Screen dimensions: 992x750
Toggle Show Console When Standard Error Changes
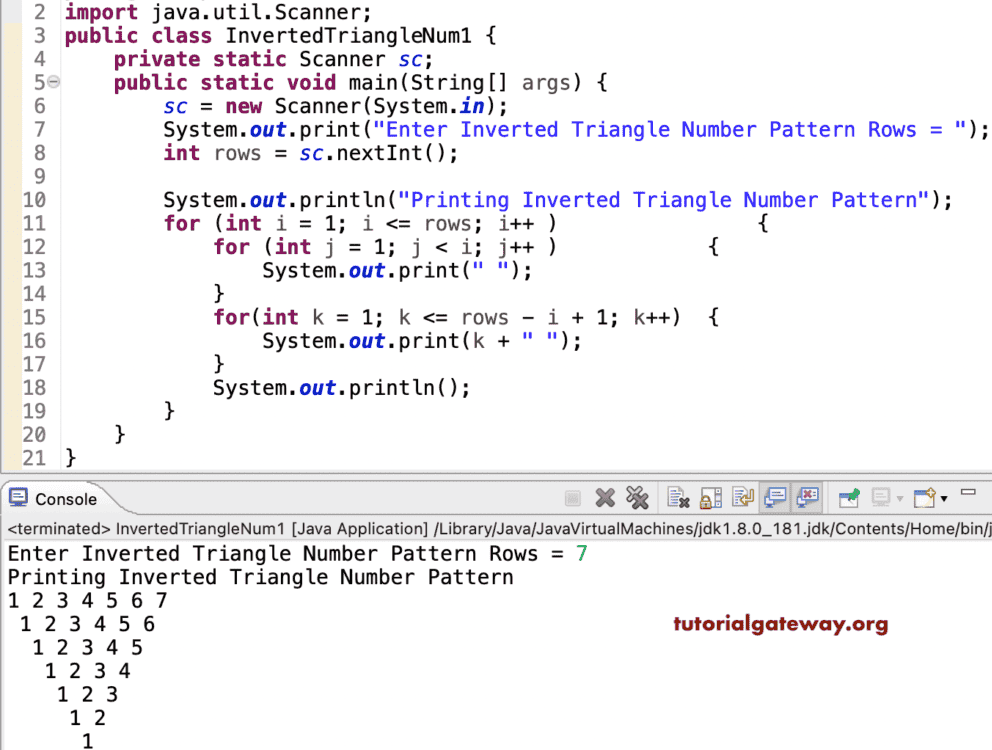click(808, 497)
